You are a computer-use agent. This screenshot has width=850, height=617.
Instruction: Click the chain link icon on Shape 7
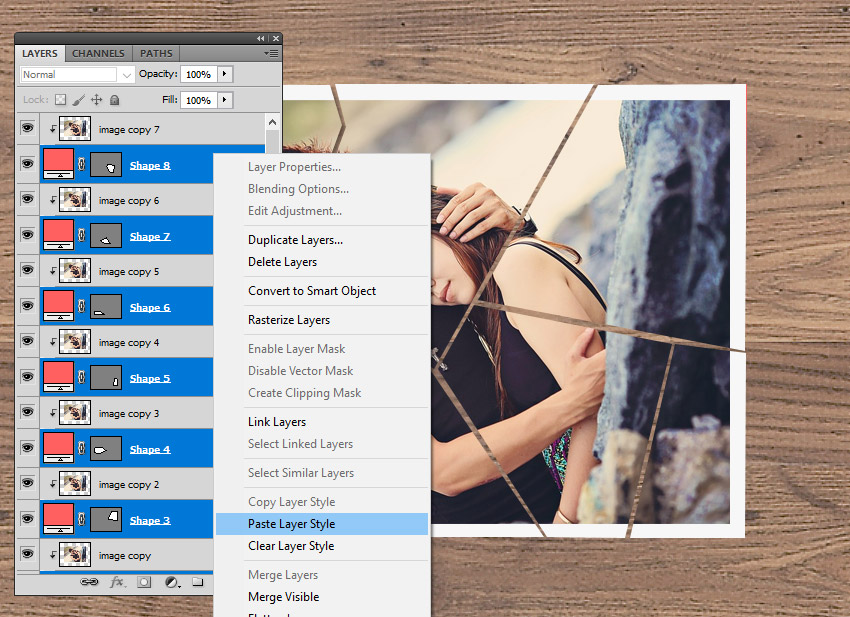[x=81, y=235]
